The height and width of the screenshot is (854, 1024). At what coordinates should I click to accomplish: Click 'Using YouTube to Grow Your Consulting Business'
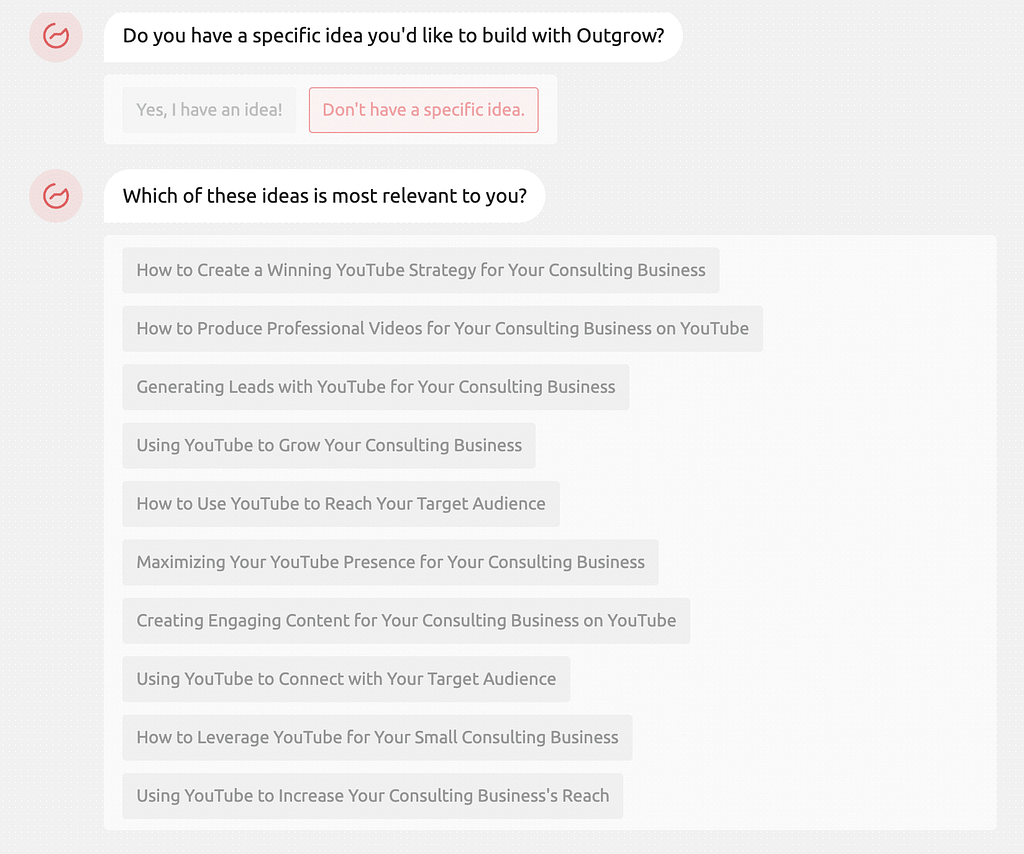coord(329,446)
